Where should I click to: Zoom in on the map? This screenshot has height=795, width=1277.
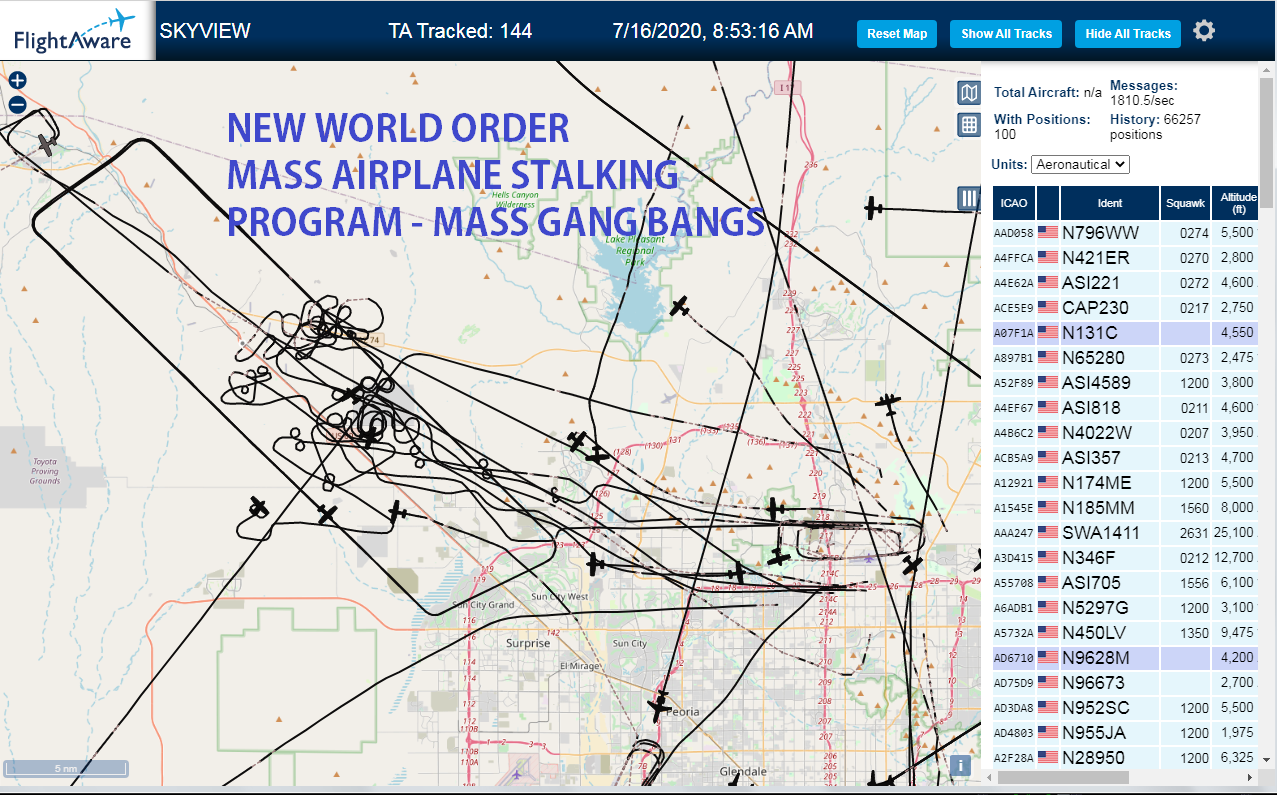(x=17, y=81)
